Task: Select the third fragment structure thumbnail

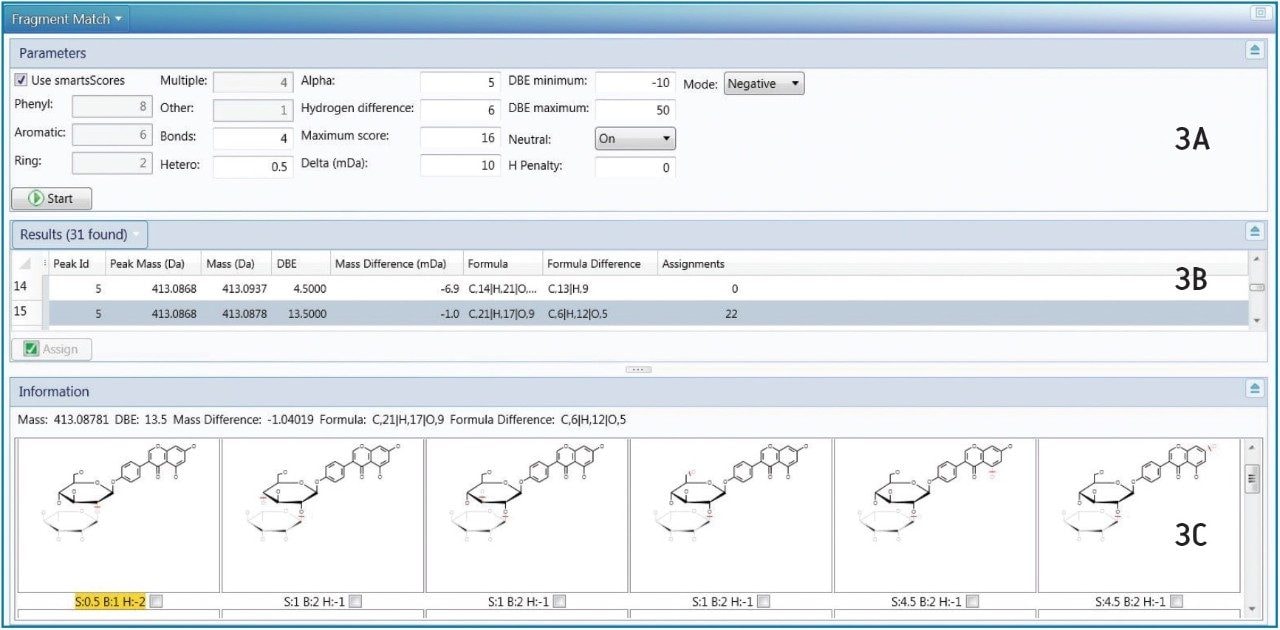Action: [527, 515]
